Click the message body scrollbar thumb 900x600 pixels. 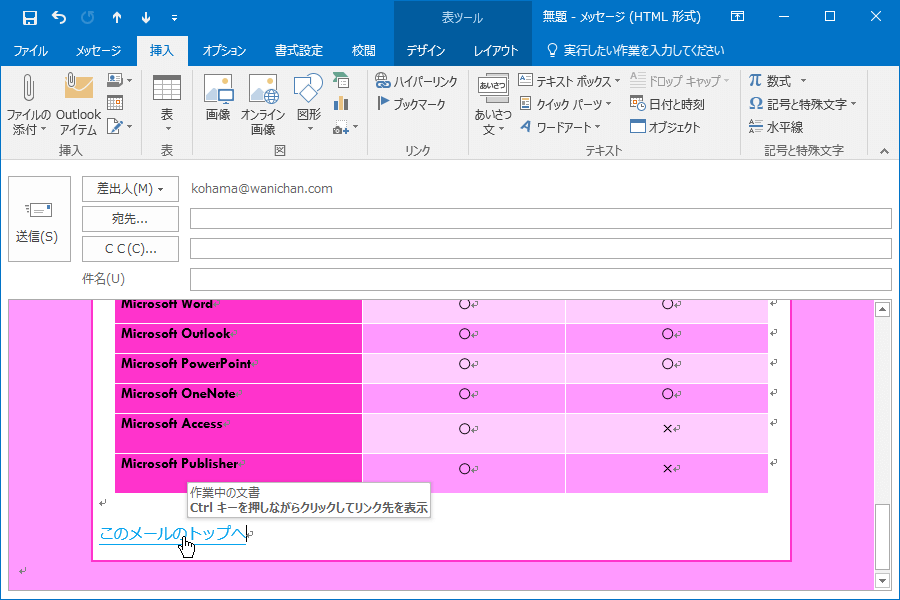(882, 536)
